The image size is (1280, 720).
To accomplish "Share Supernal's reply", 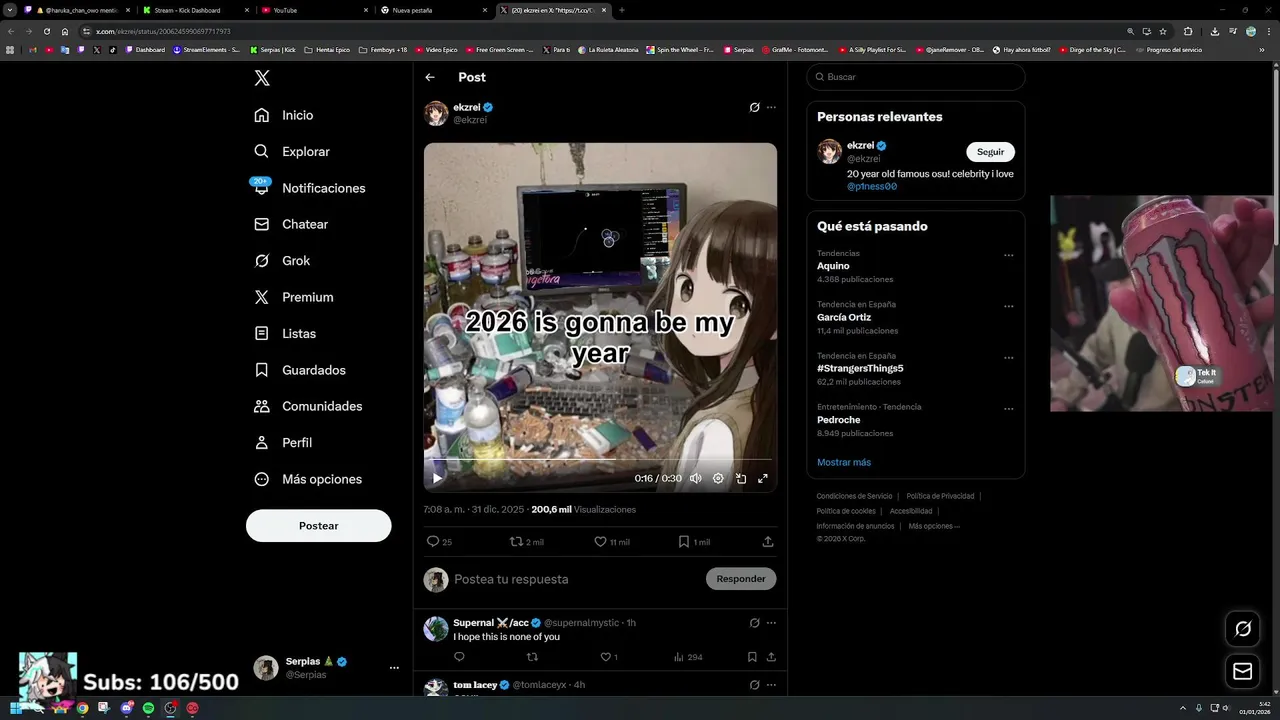I will [771, 657].
